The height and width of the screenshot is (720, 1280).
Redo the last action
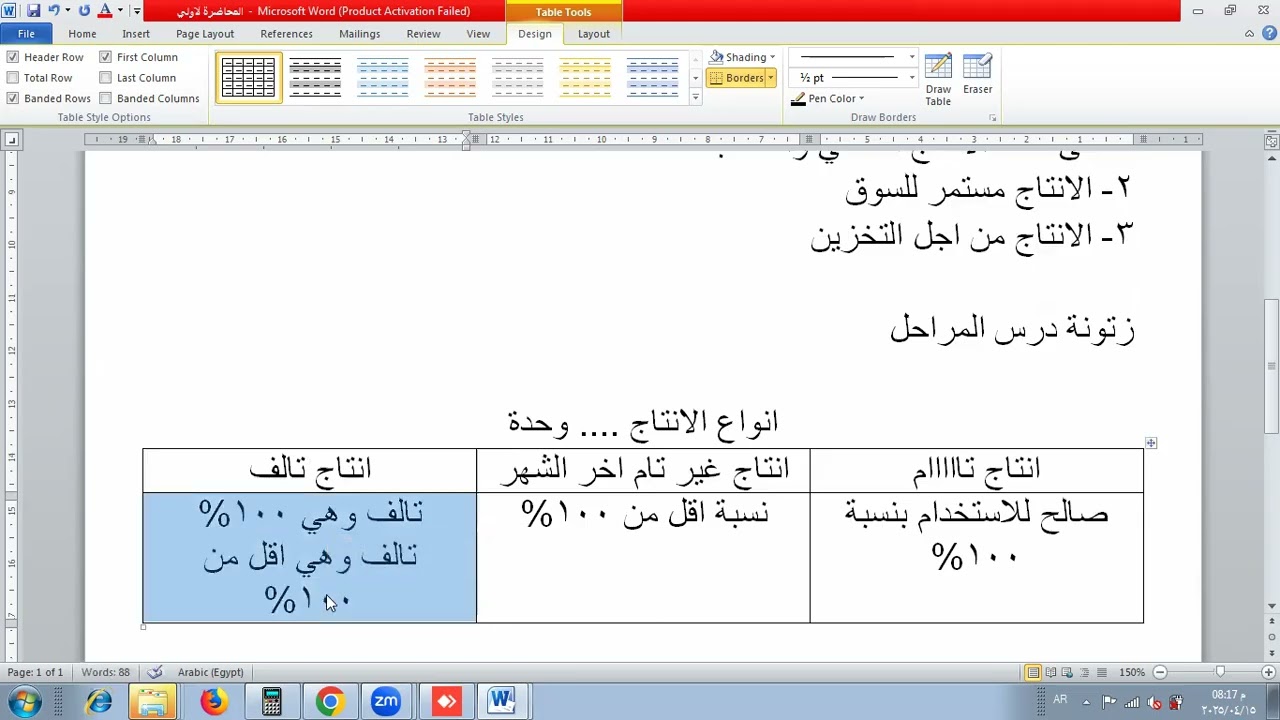tap(84, 11)
